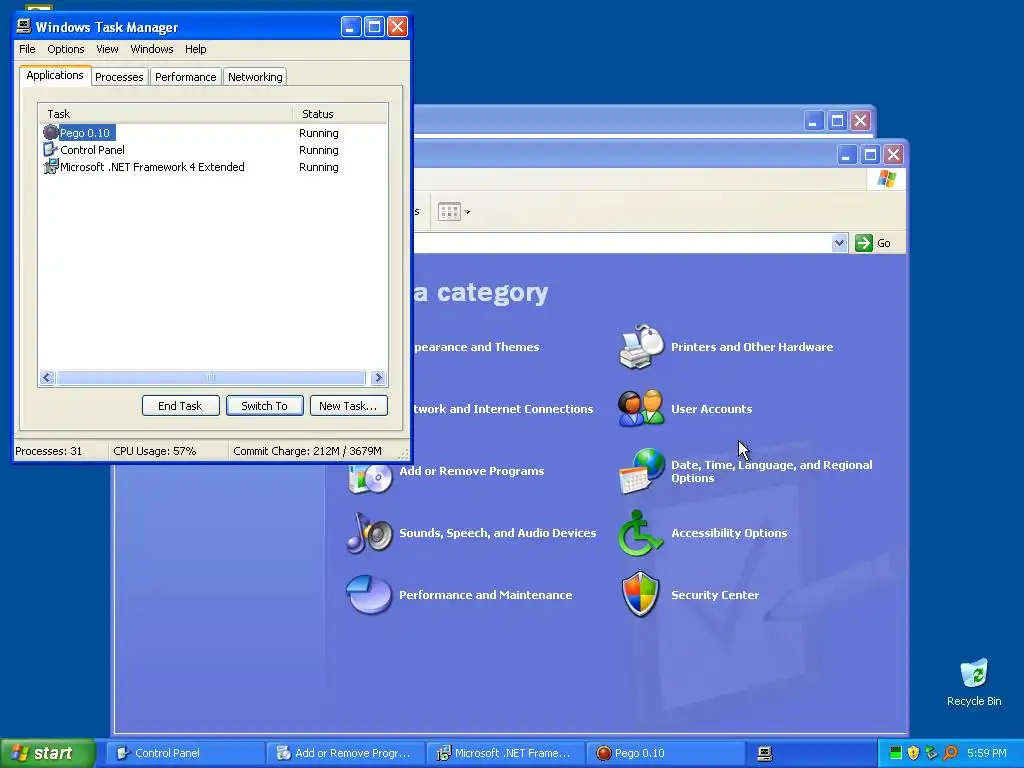Click the Date, Time, Language globe icon
1024x768 pixels.
click(x=641, y=471)
